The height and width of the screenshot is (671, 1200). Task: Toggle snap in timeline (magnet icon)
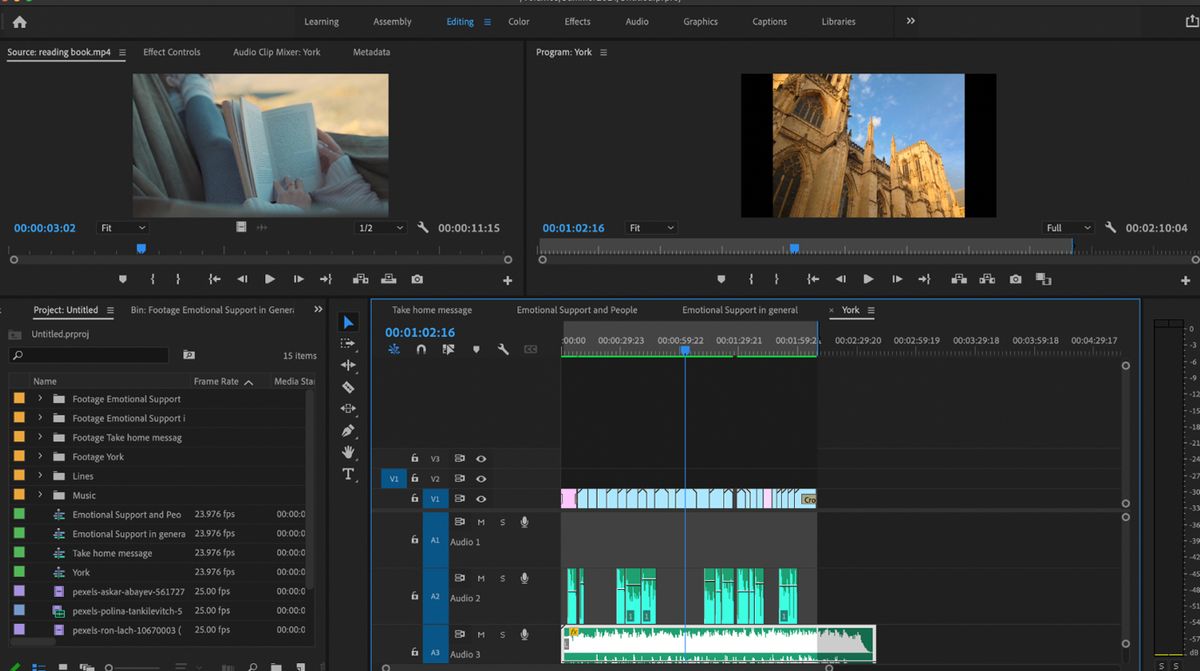point(421,349)
